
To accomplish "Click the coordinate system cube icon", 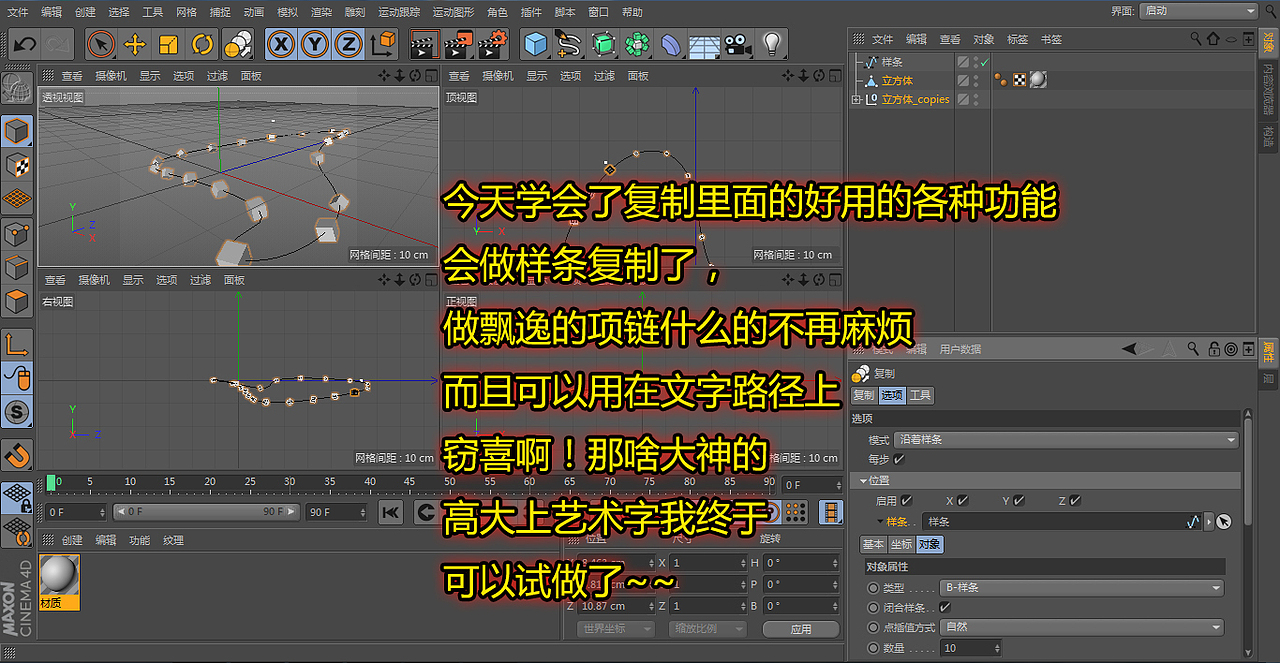I will click(x=383, y=44).
